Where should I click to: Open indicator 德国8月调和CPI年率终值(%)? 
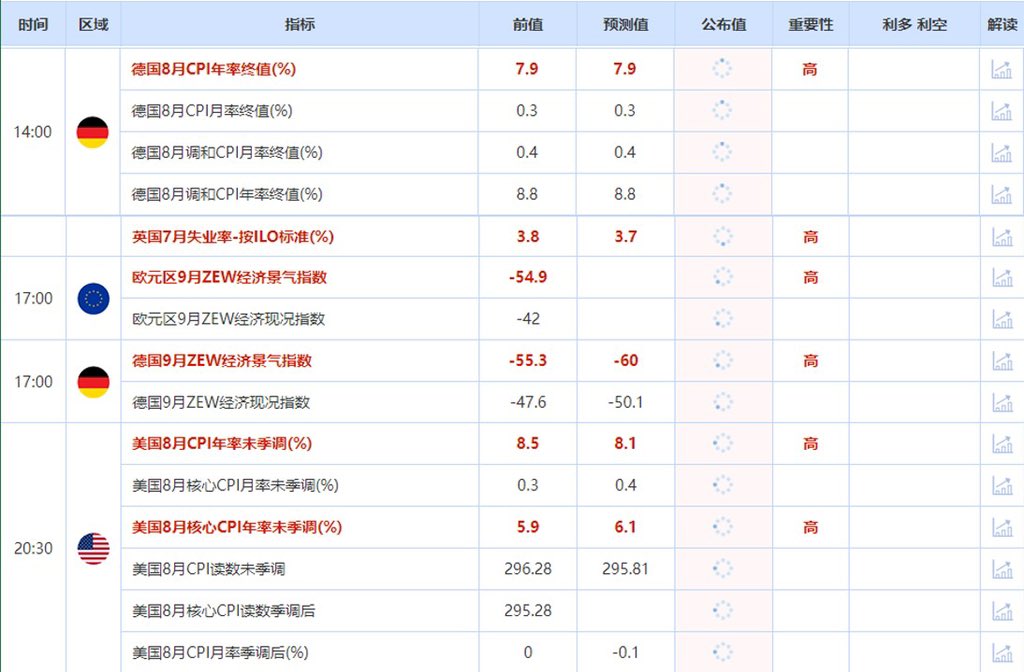coord(227,194)
